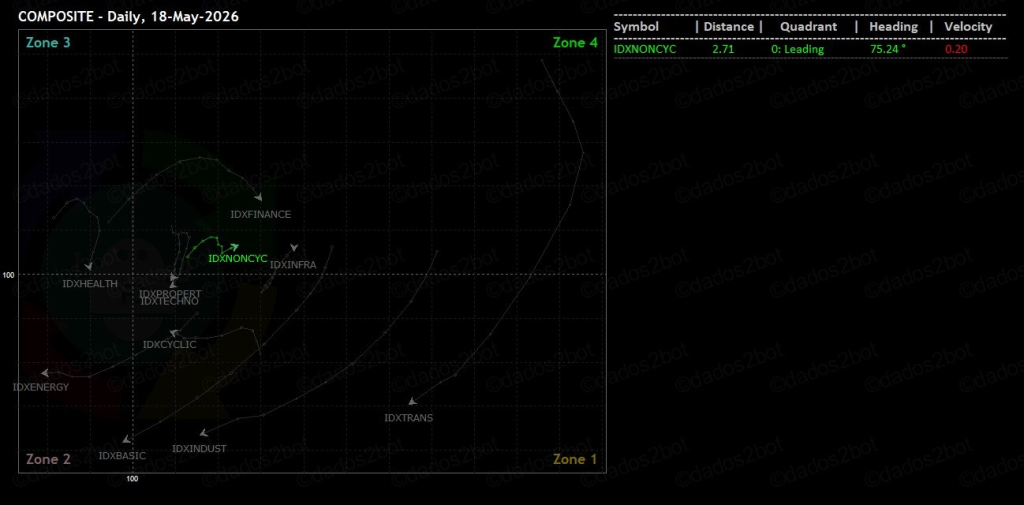Click the IDXENERGY arrowhead marker
The height and width of the screenshot is (505, 1024).
(44, 373)
